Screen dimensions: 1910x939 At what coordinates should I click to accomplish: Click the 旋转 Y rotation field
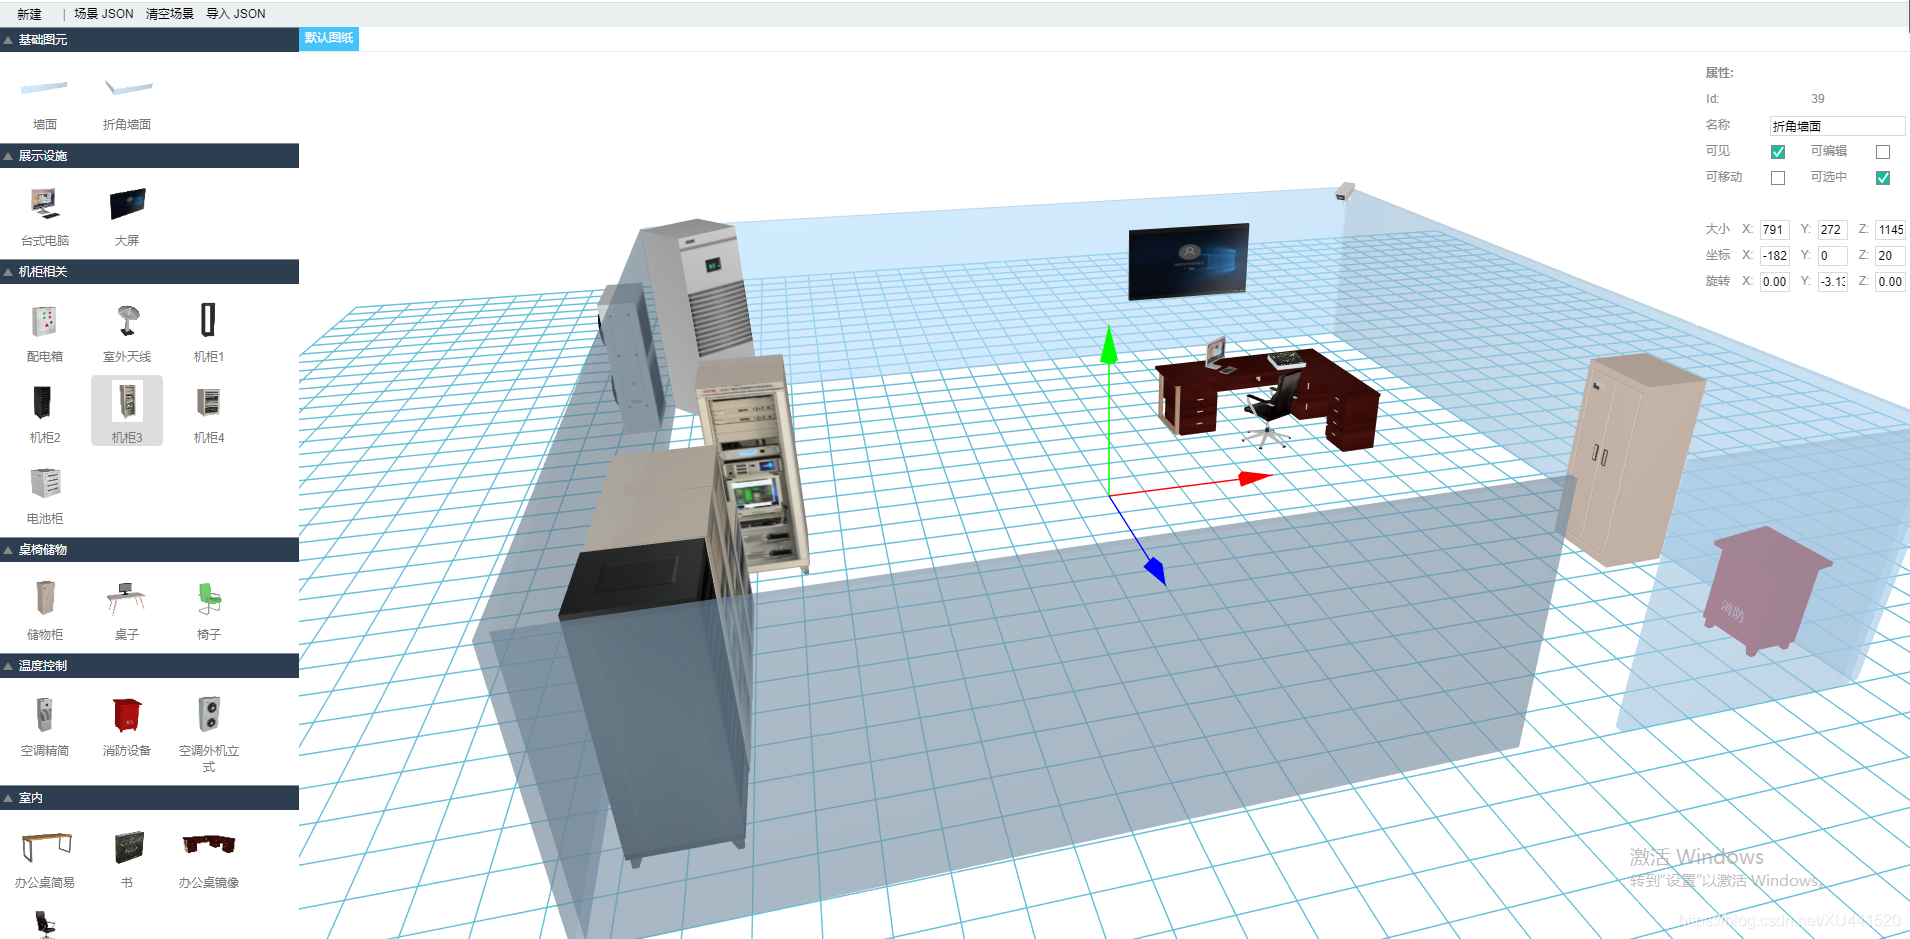(1833, 282)
